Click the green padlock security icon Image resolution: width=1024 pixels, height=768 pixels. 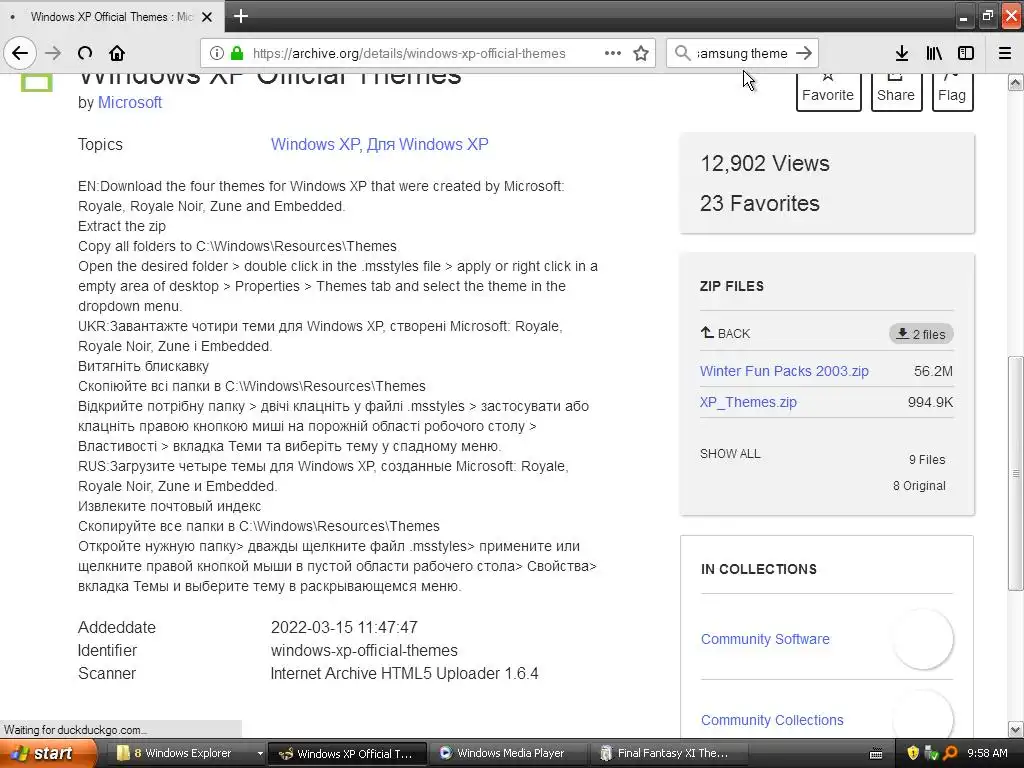pos(237,53)
